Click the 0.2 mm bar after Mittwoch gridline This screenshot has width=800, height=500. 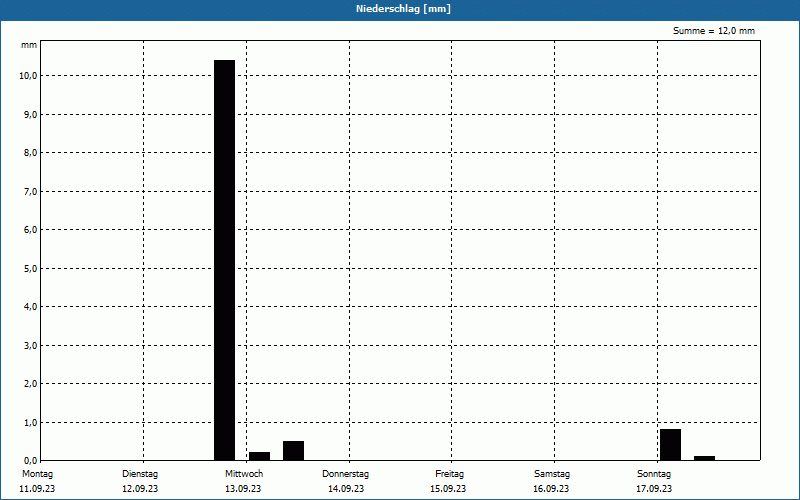(259, 456)
